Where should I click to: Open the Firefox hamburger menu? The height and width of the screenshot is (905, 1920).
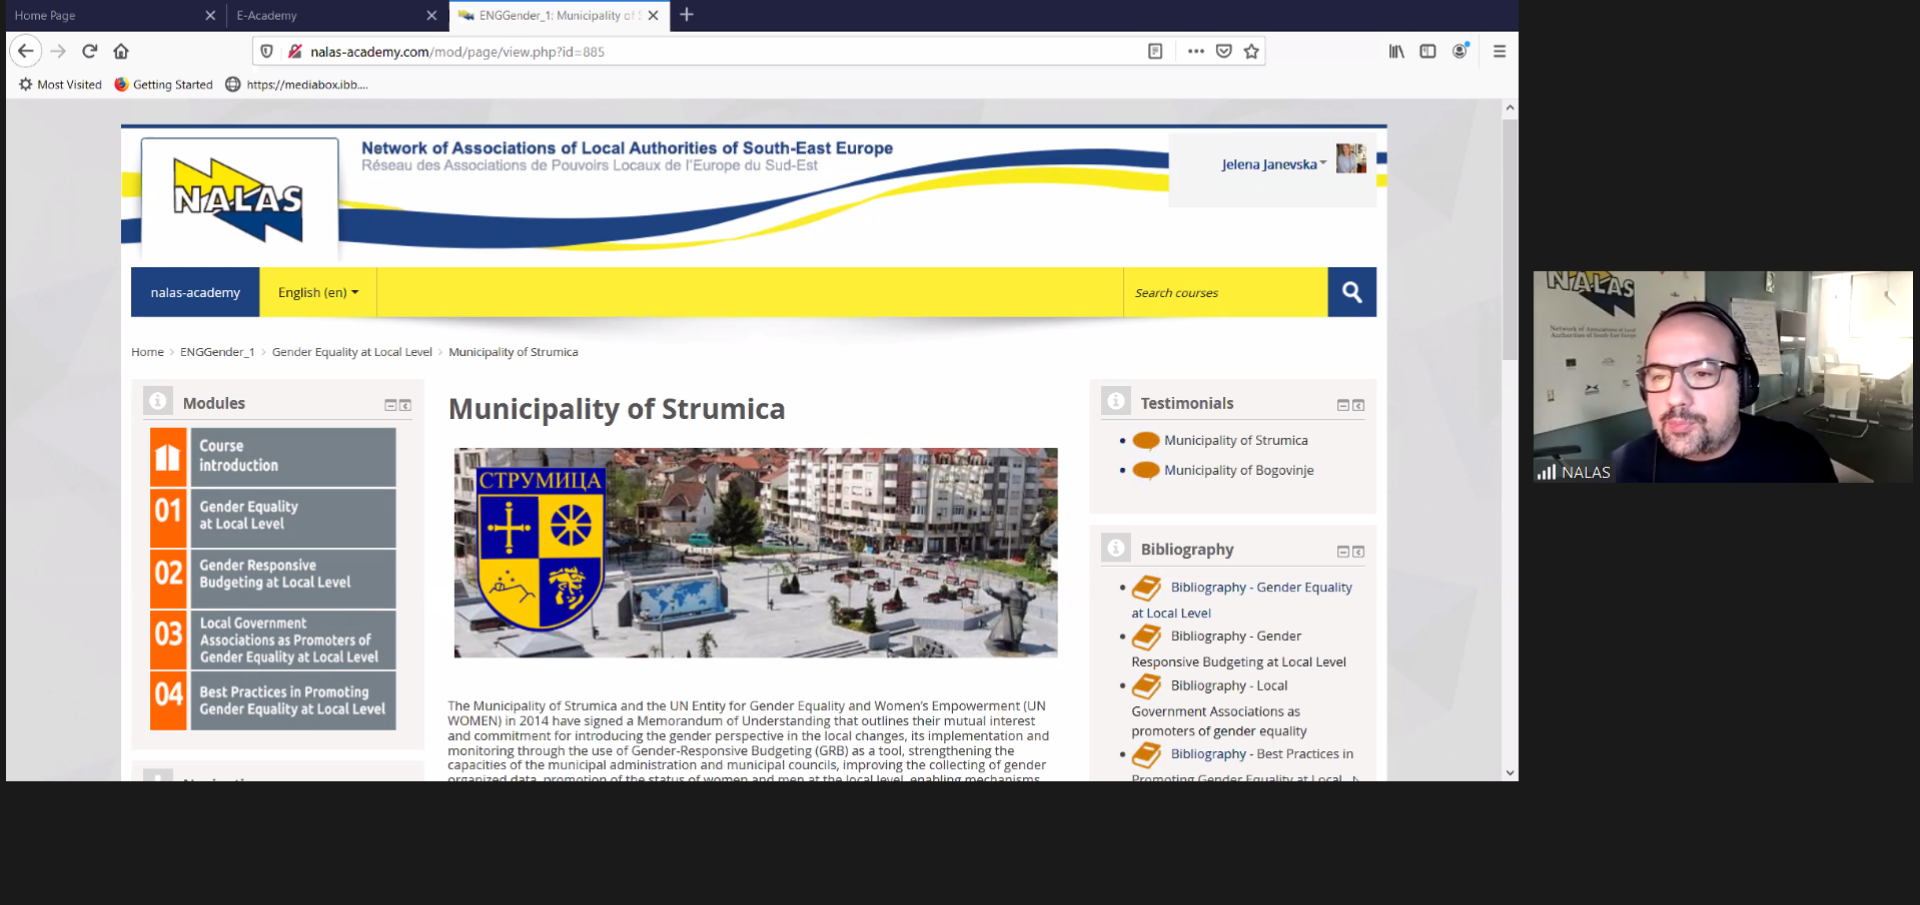pyautogui.click(x=1499, y=51)
